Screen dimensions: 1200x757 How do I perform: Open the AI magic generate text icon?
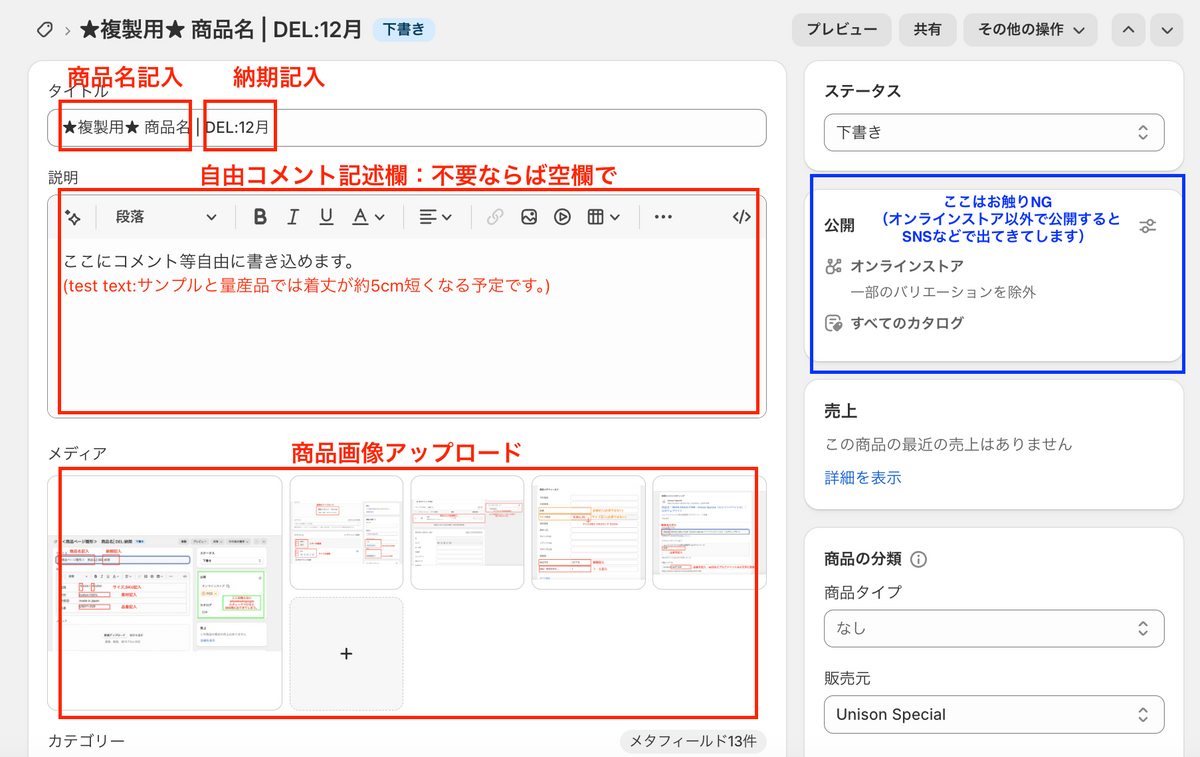[73, 217]
